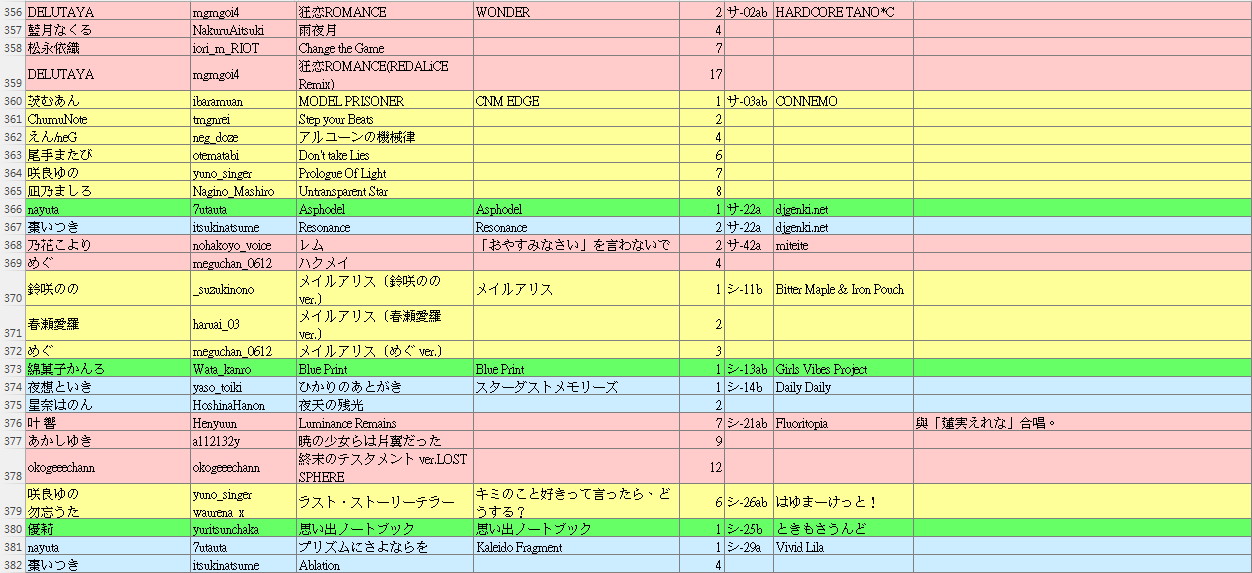Click the プリズムにさよならを cell
Screen dimensions: 1252x573
(x=384, y=547)
